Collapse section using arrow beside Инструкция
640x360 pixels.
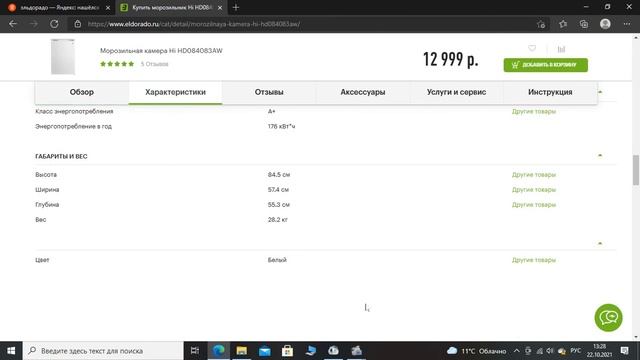(600, 92)
